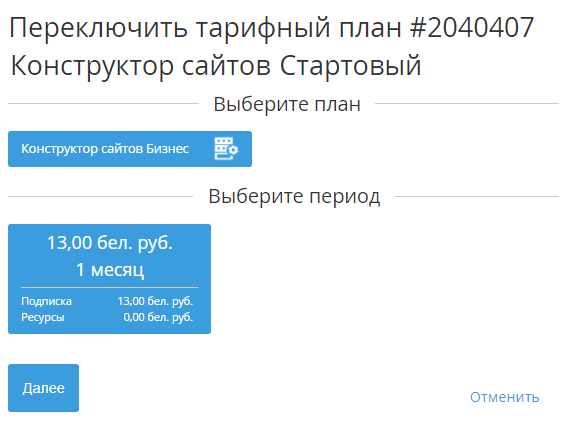
Task: Click the Подписка 13,00 бел. руб. amount
Action: [x=155, y=301]
